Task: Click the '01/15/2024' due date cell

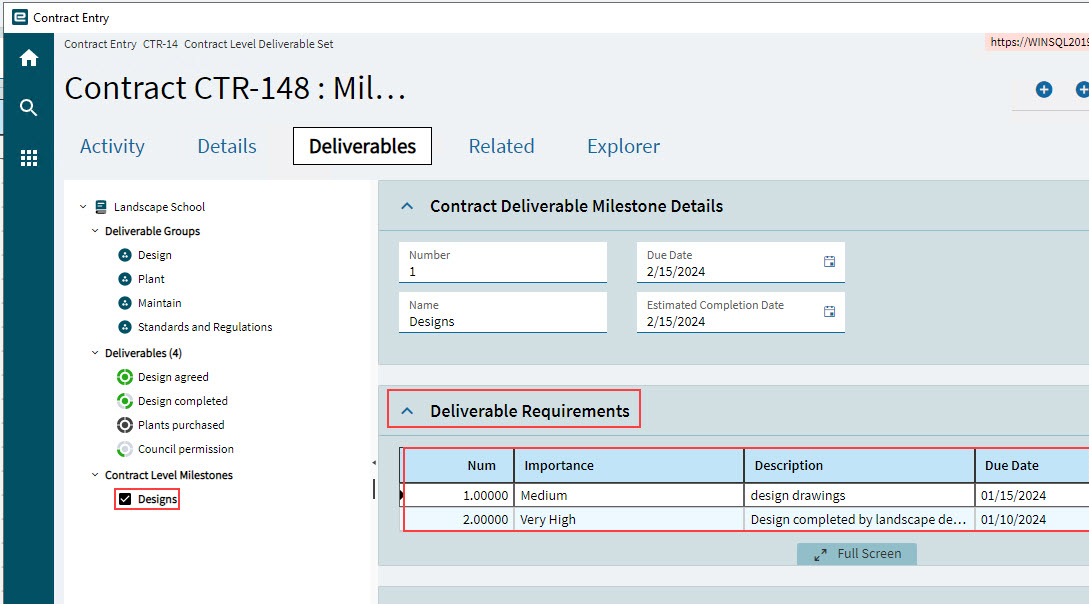Action: click(x=1032, y=496)
